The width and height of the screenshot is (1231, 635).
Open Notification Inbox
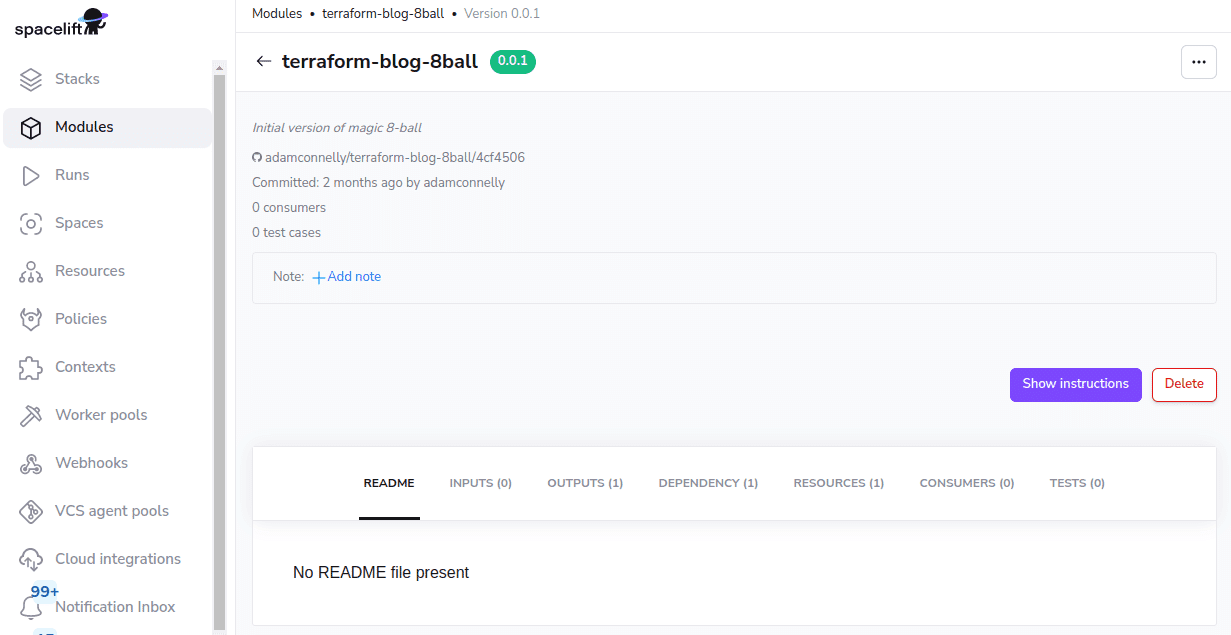pos(115,607)
